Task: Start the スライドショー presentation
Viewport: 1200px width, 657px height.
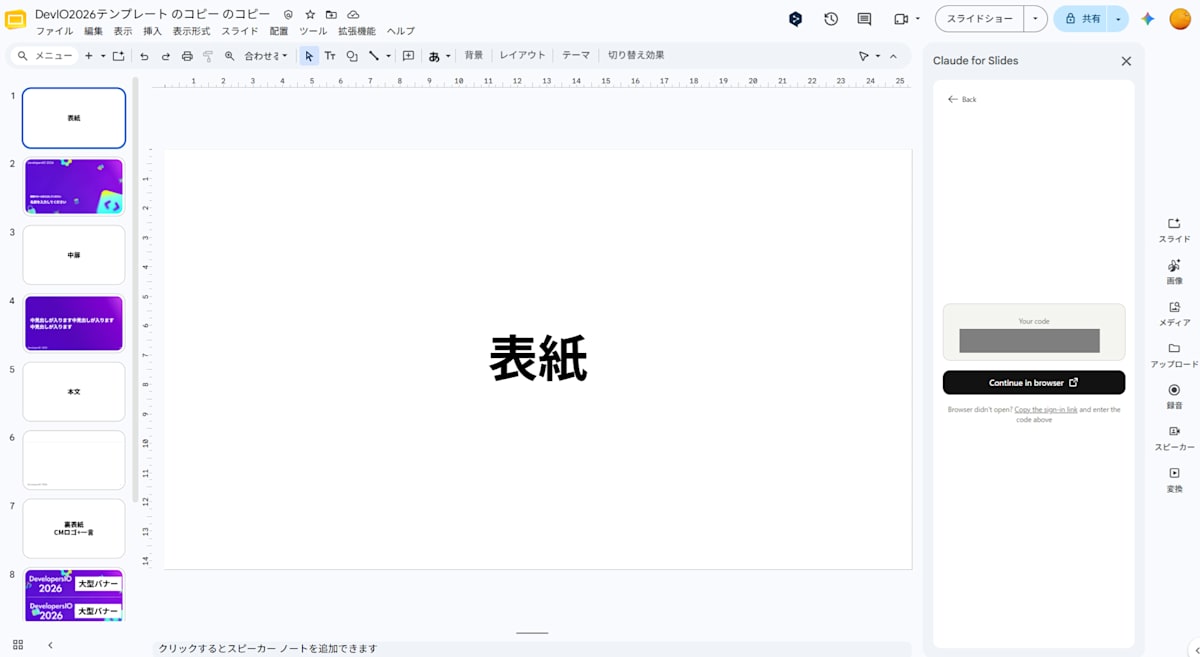Action: [x=980, y=19]
